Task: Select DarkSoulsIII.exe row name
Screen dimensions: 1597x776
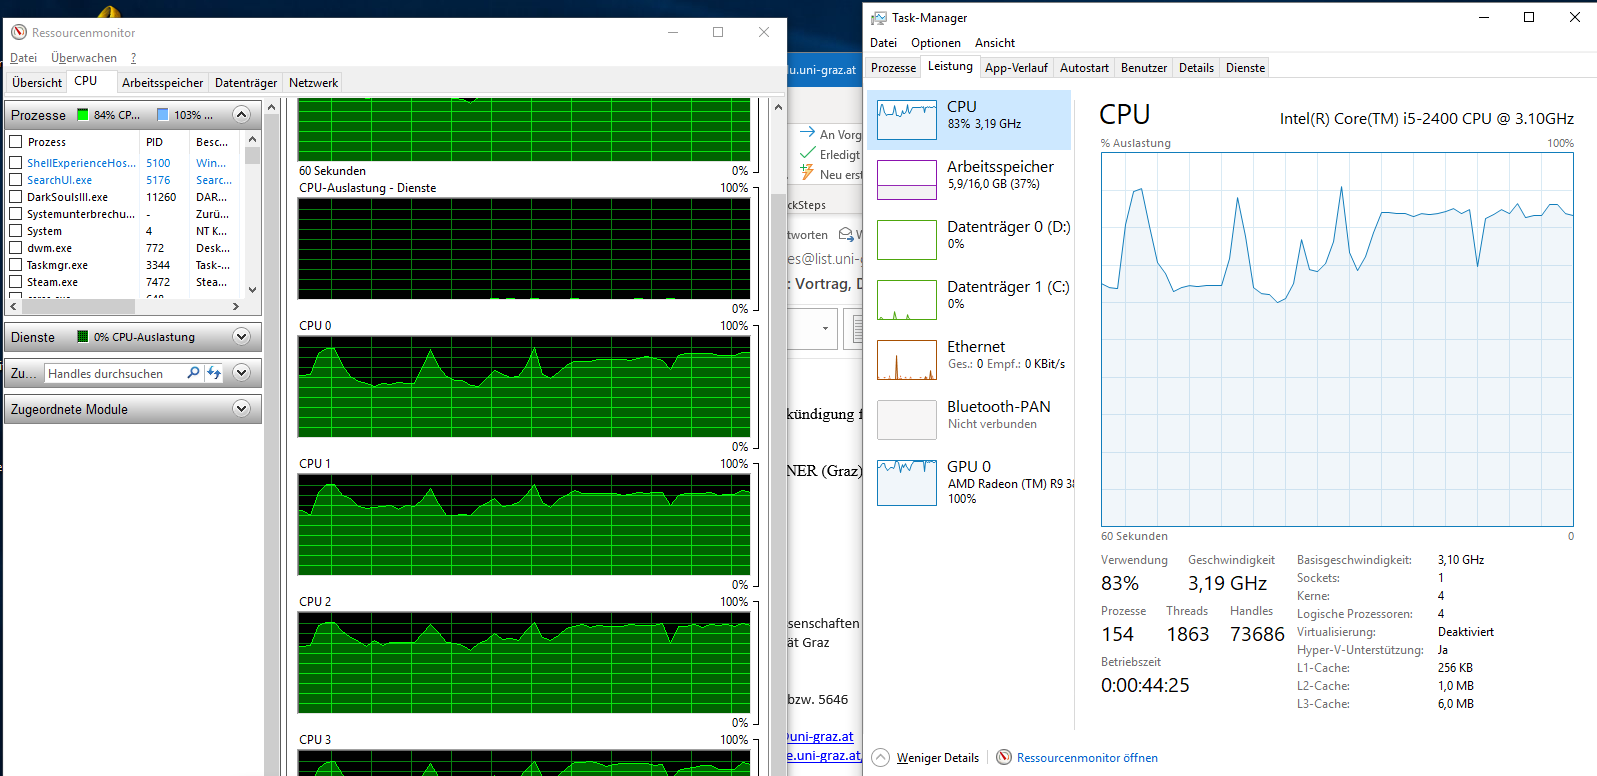Action: coord(67,197)
